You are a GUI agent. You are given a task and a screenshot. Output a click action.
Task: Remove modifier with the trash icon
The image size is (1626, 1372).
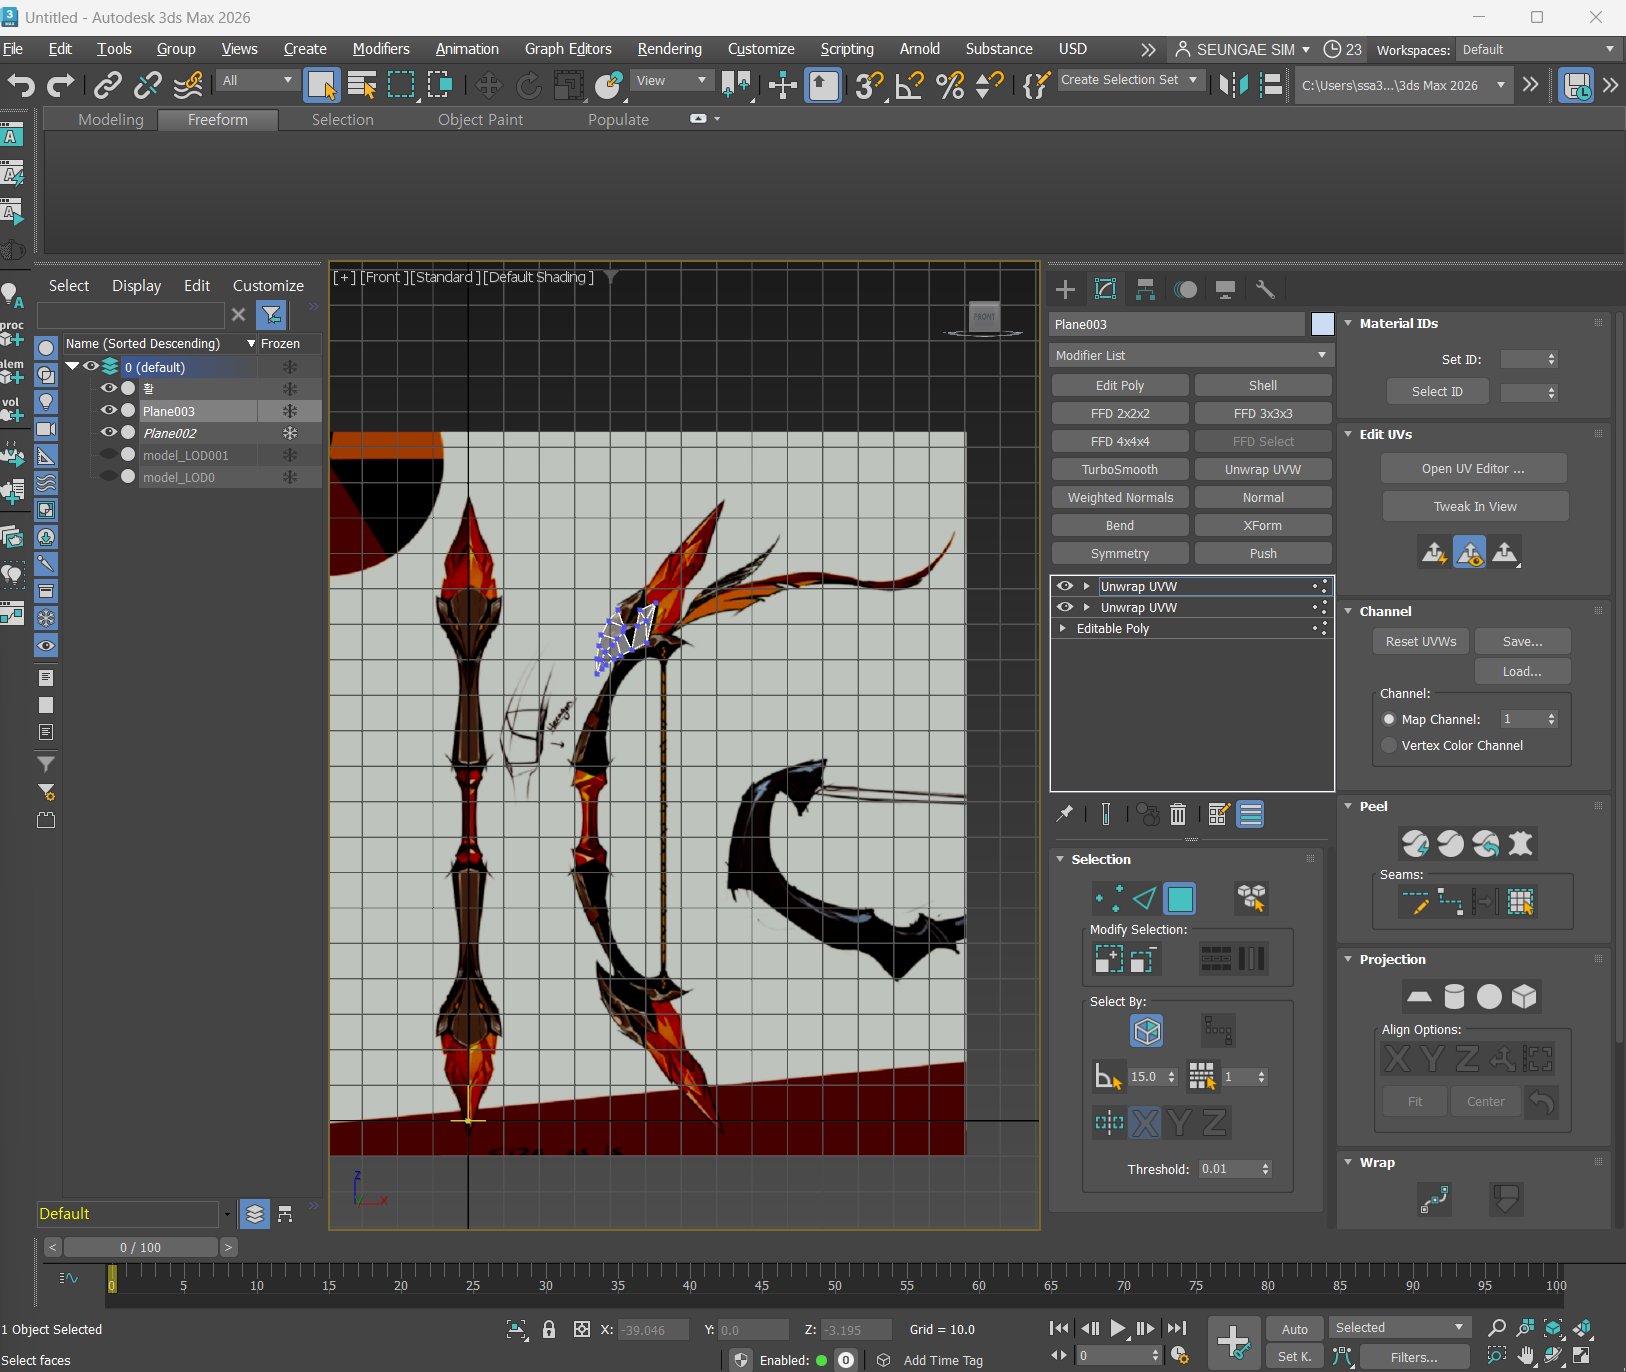coord(1178,814)
